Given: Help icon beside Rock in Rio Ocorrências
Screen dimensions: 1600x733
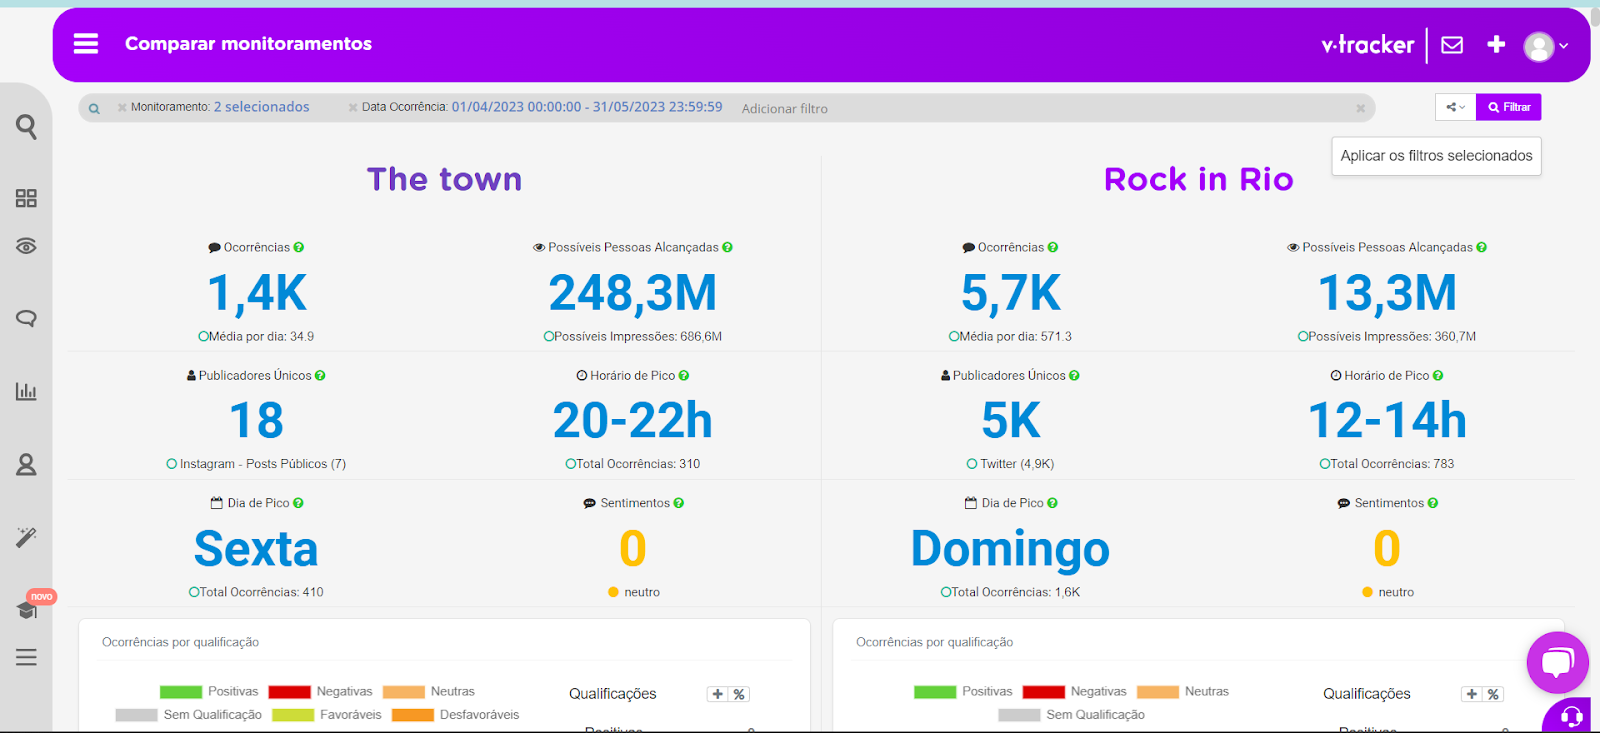Looking at the screenshot, I should coord(1053,247).
